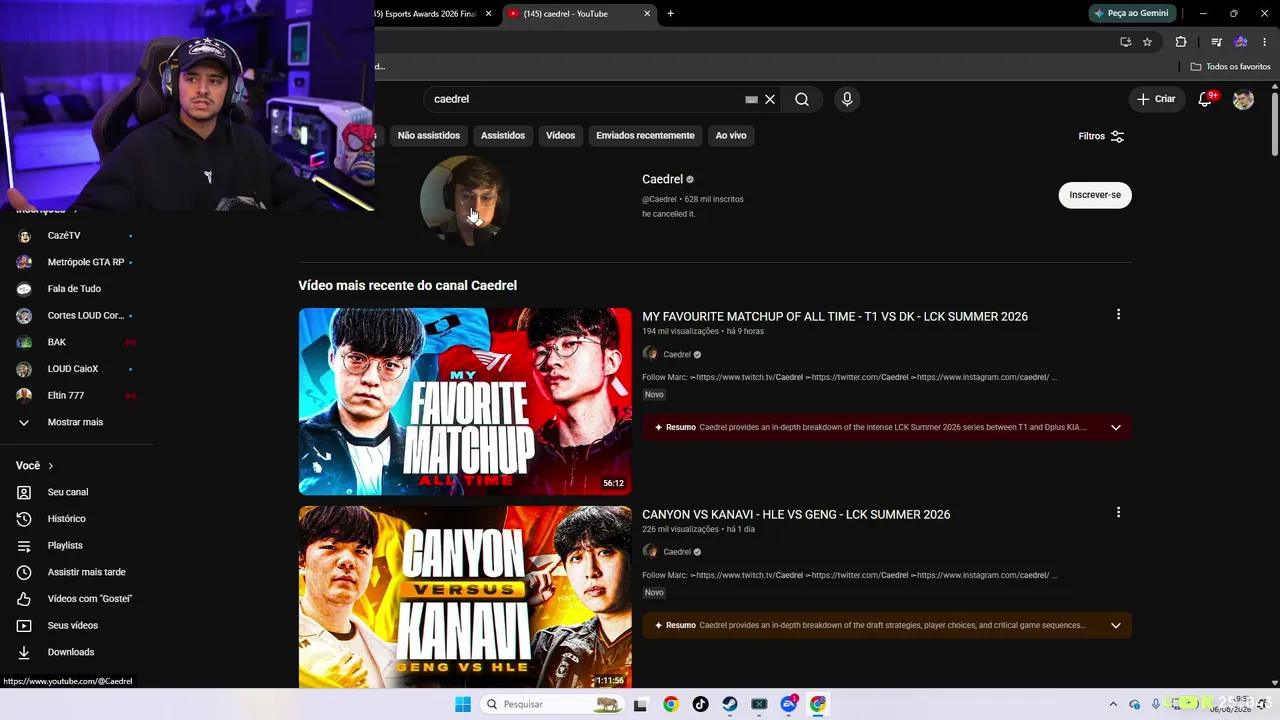Open more options for T1 VS DK video
Screen dimensions: 1280x720
click(x=1118, y=315)
